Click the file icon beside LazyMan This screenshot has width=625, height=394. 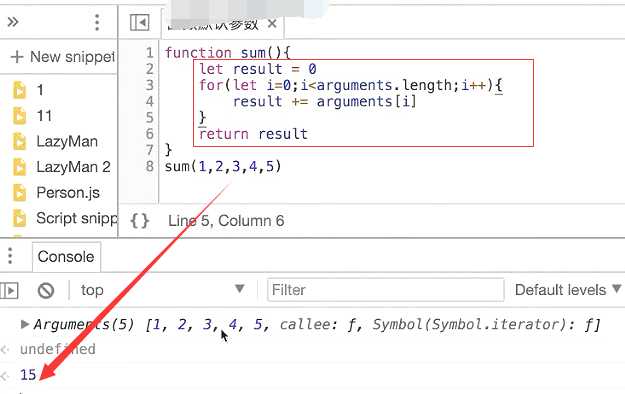coord(19,142)
